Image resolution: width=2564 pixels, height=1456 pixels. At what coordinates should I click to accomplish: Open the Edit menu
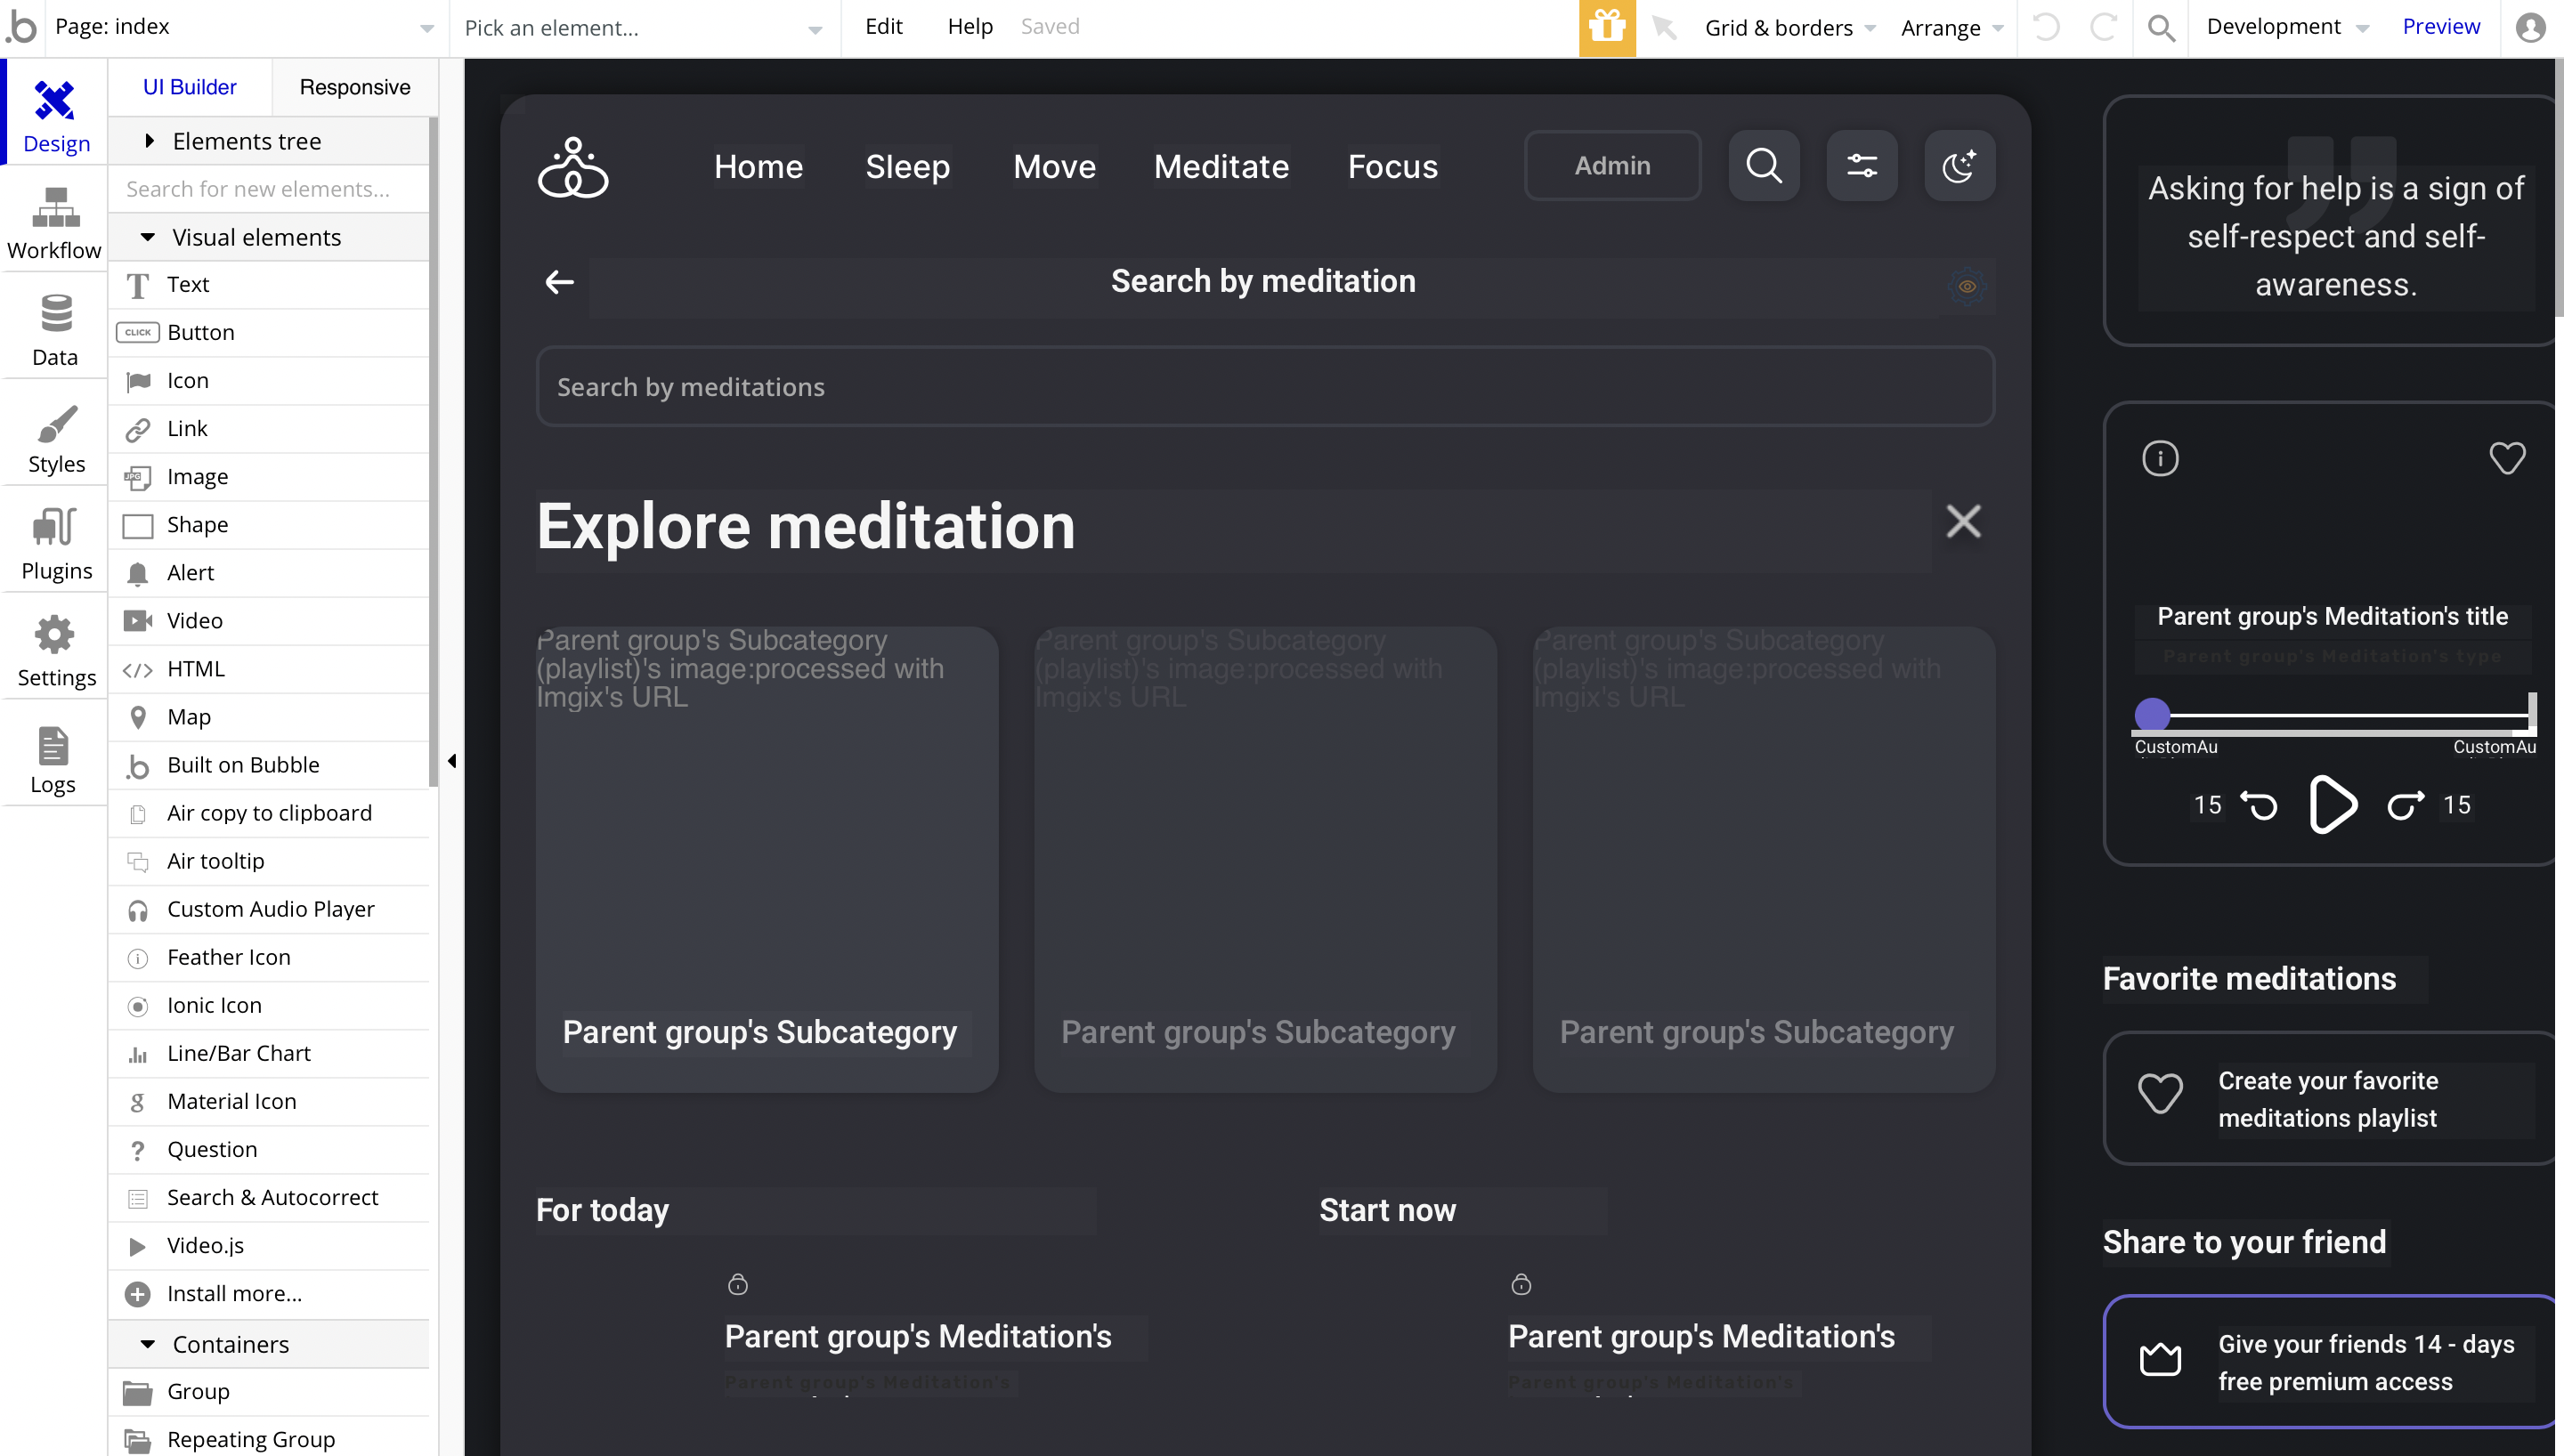(883, 27)
